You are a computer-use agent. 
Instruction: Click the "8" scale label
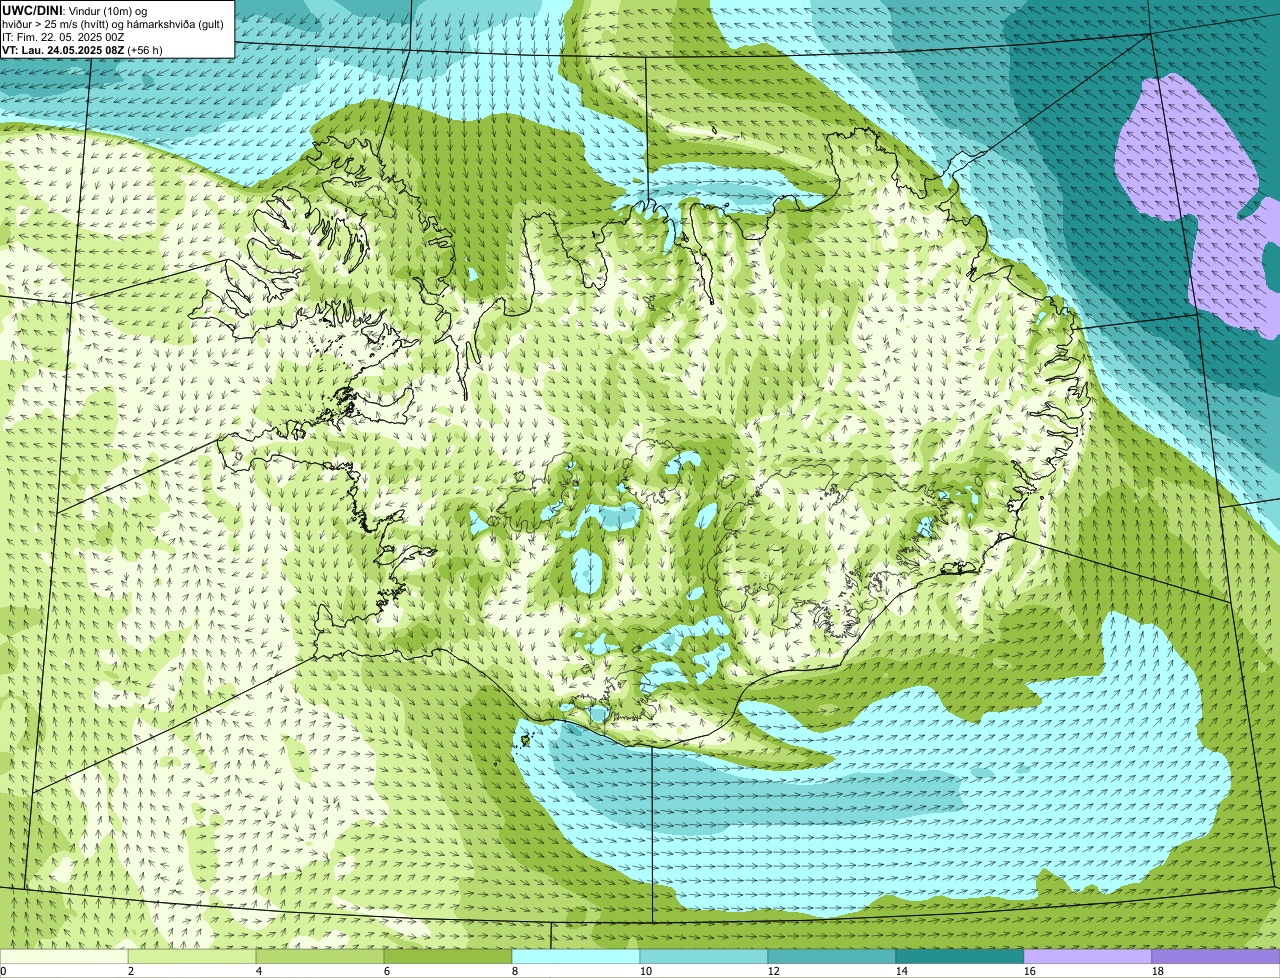(x=515, y=971)
